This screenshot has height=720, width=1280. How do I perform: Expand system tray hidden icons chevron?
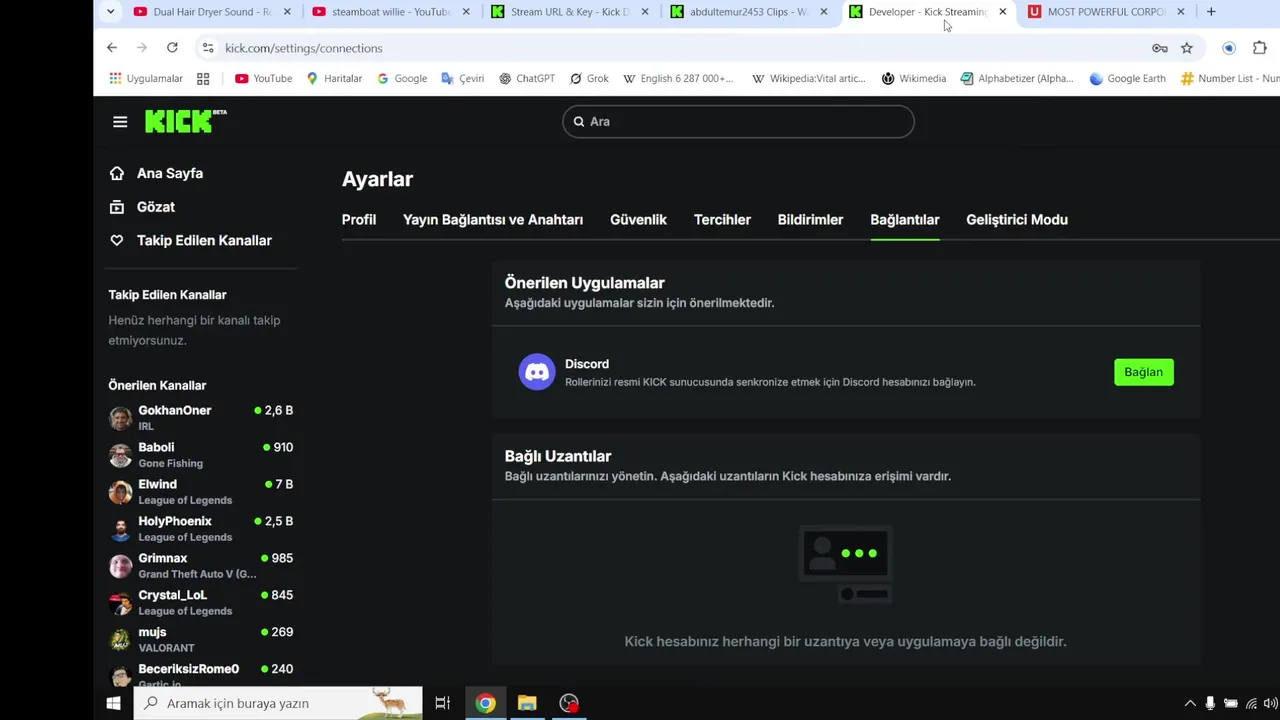coord(1190,703)
